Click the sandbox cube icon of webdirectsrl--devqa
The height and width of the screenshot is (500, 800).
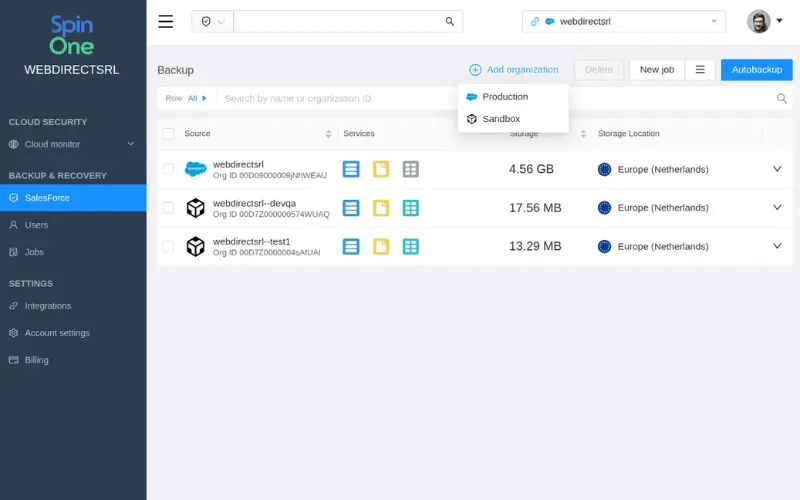(x=195, y=208)
